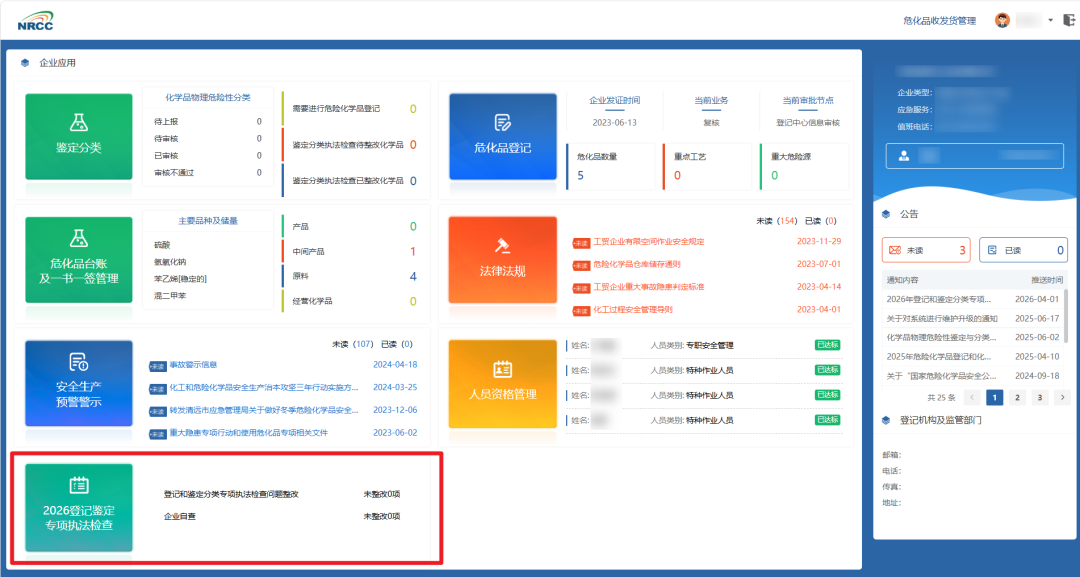Viewport: 1080px width, 577px height.
Task: Open notice 化学品物理危险性鉴定与分类
Action: 941,337
